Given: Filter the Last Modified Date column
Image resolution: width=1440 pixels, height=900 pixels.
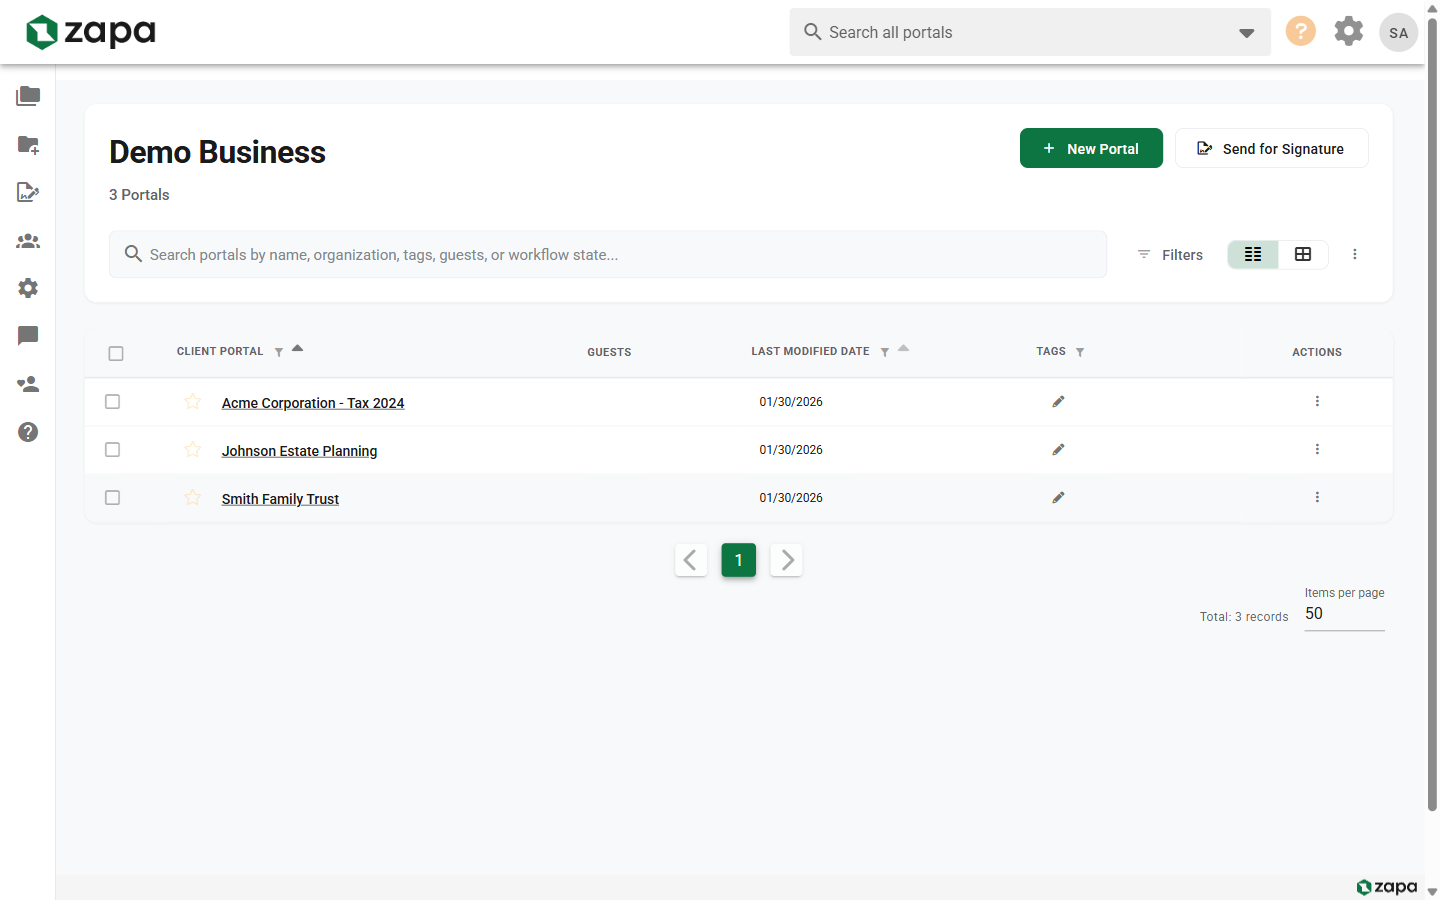Looking at the screenshot, I should click(x=885, y=352).
